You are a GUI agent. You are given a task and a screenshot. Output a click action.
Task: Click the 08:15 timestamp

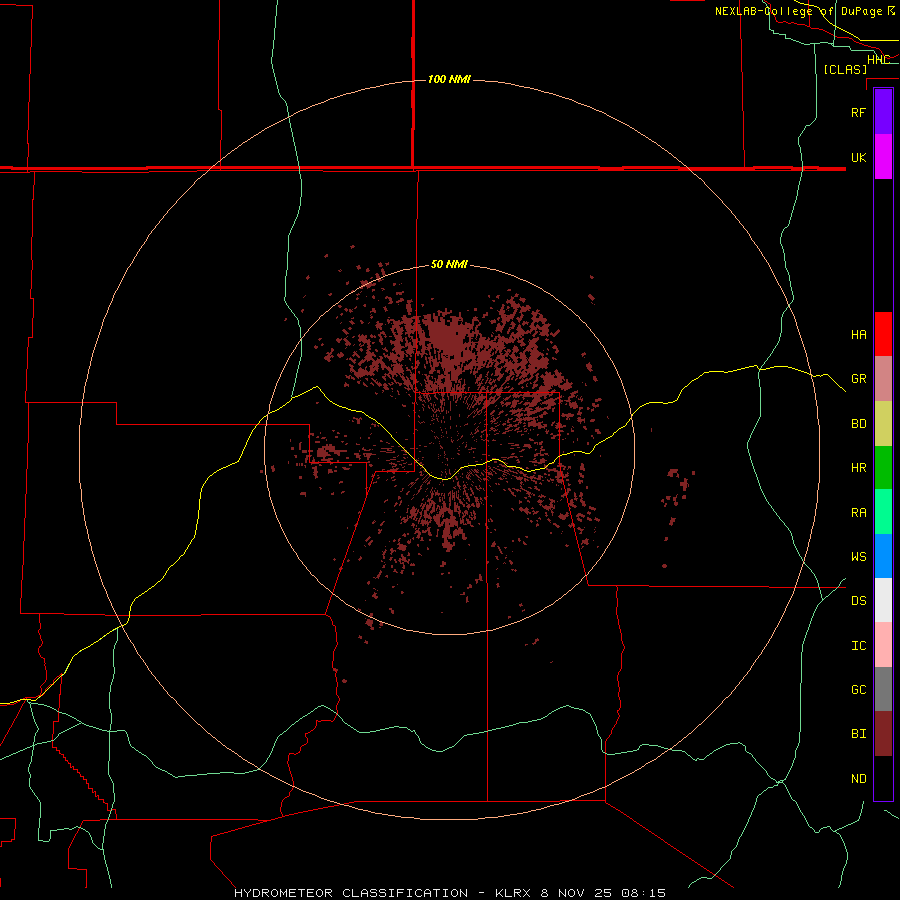(645, 893)
